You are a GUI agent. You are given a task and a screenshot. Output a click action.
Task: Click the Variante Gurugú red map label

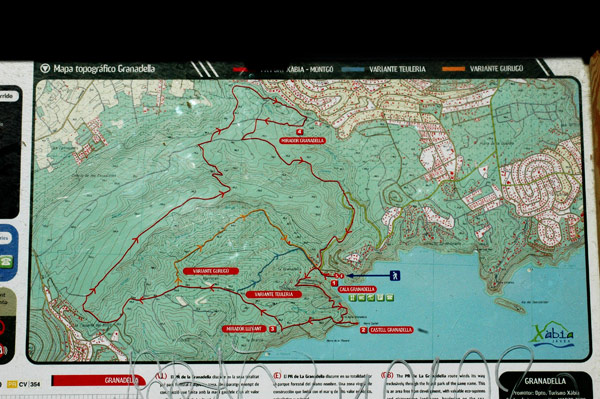pyautogui.click(x=211, y=271)
